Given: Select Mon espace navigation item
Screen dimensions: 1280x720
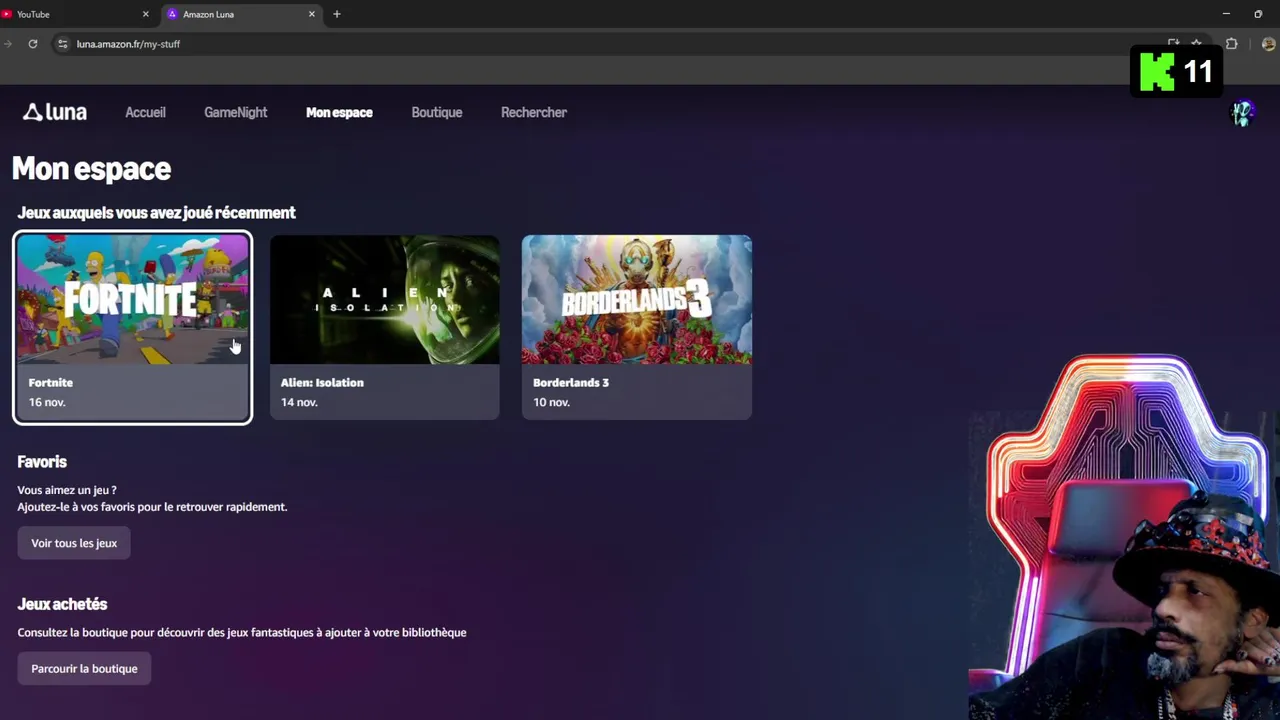Looking at the screenshot, I should click(x=339, y=112).
